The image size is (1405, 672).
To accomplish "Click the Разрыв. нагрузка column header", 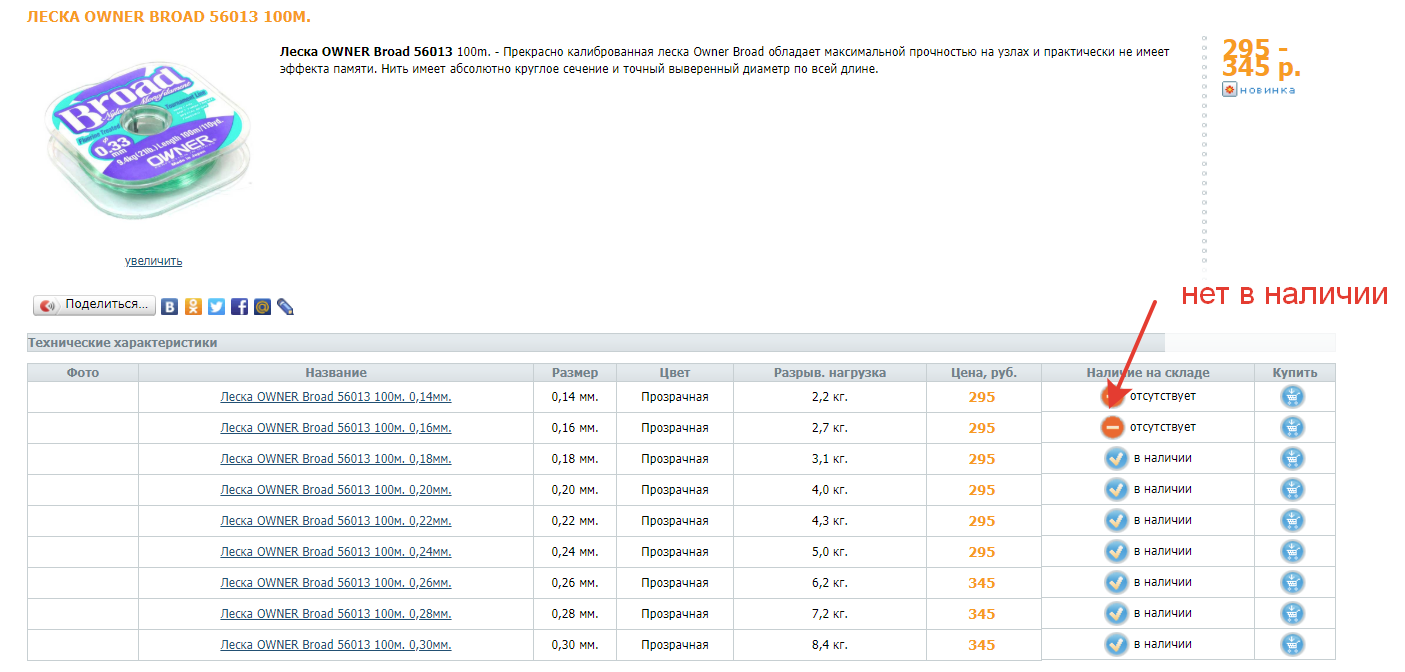I will point(830,373).
